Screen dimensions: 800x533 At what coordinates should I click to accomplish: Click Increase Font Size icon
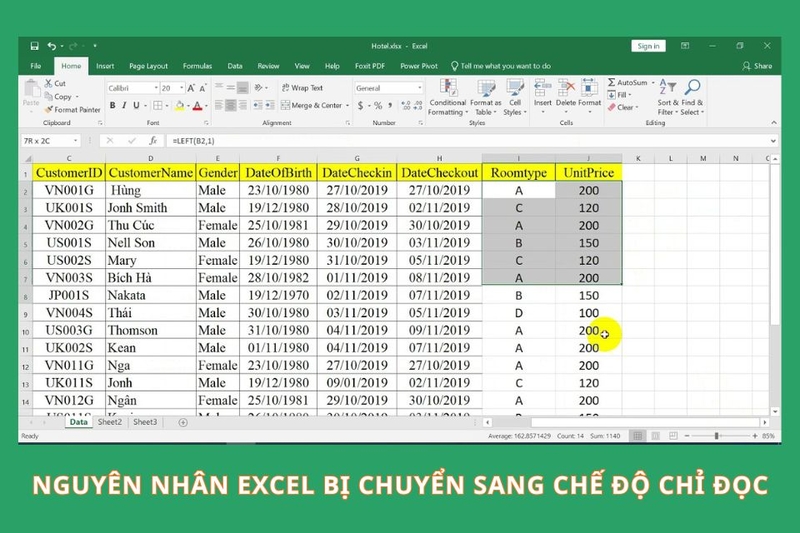(x=191, y=88)
